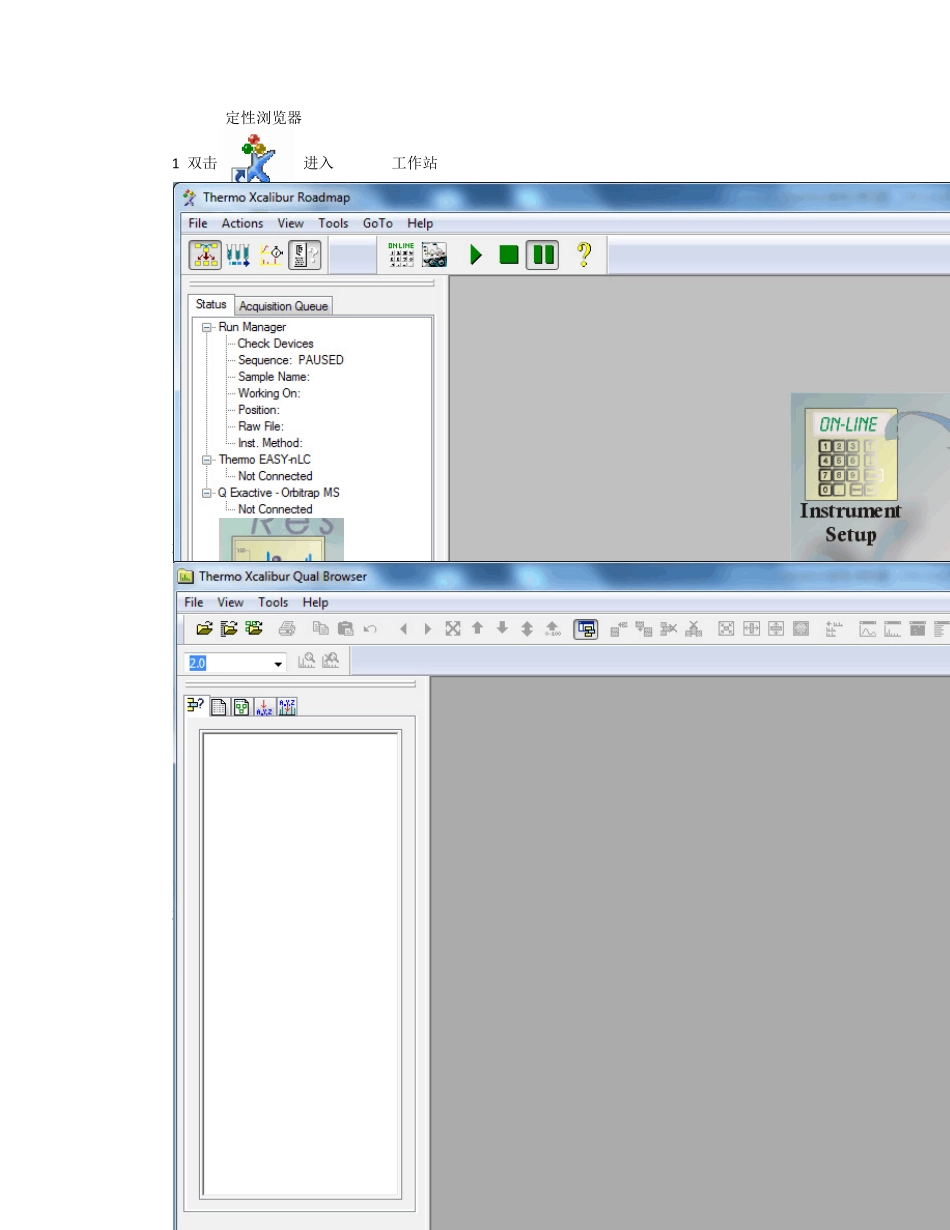Collapse the Thermo EASY-nLC tree node
950x1230 pixels.
[207, 460]
